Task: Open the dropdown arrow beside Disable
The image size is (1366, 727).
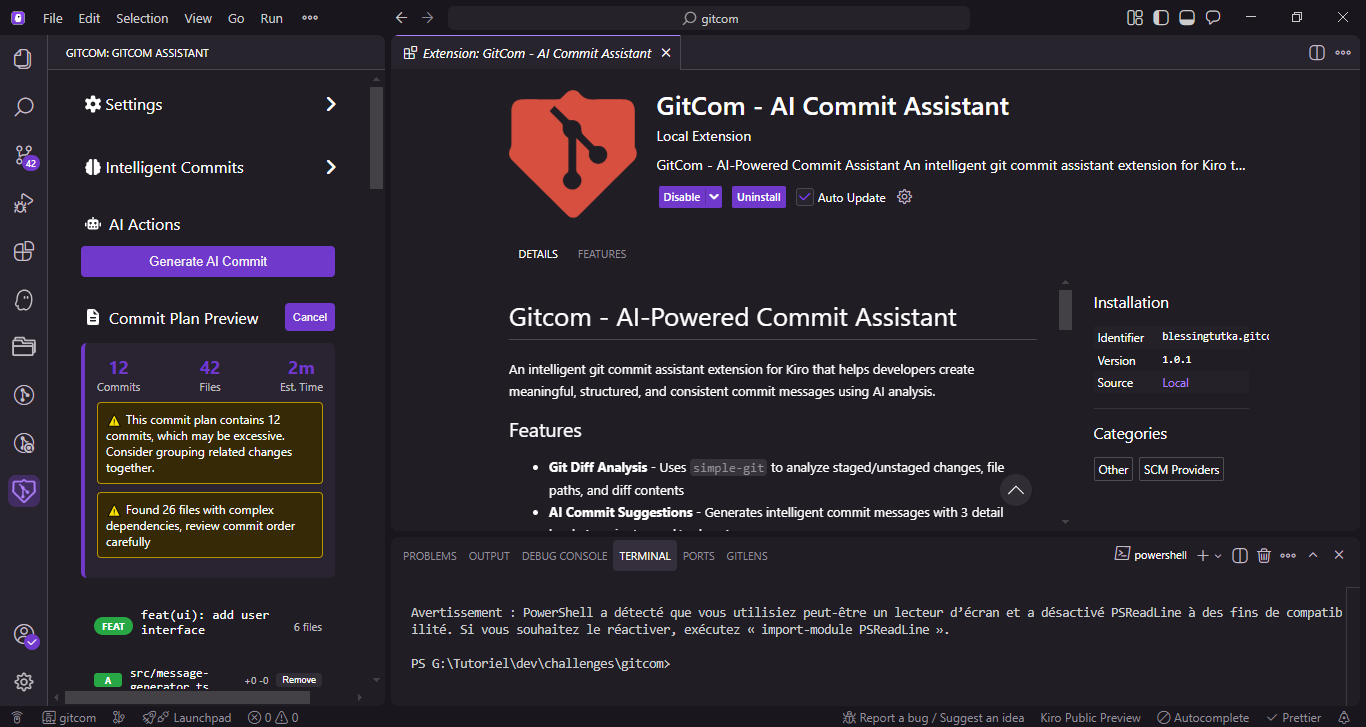Action: point(714,197)
